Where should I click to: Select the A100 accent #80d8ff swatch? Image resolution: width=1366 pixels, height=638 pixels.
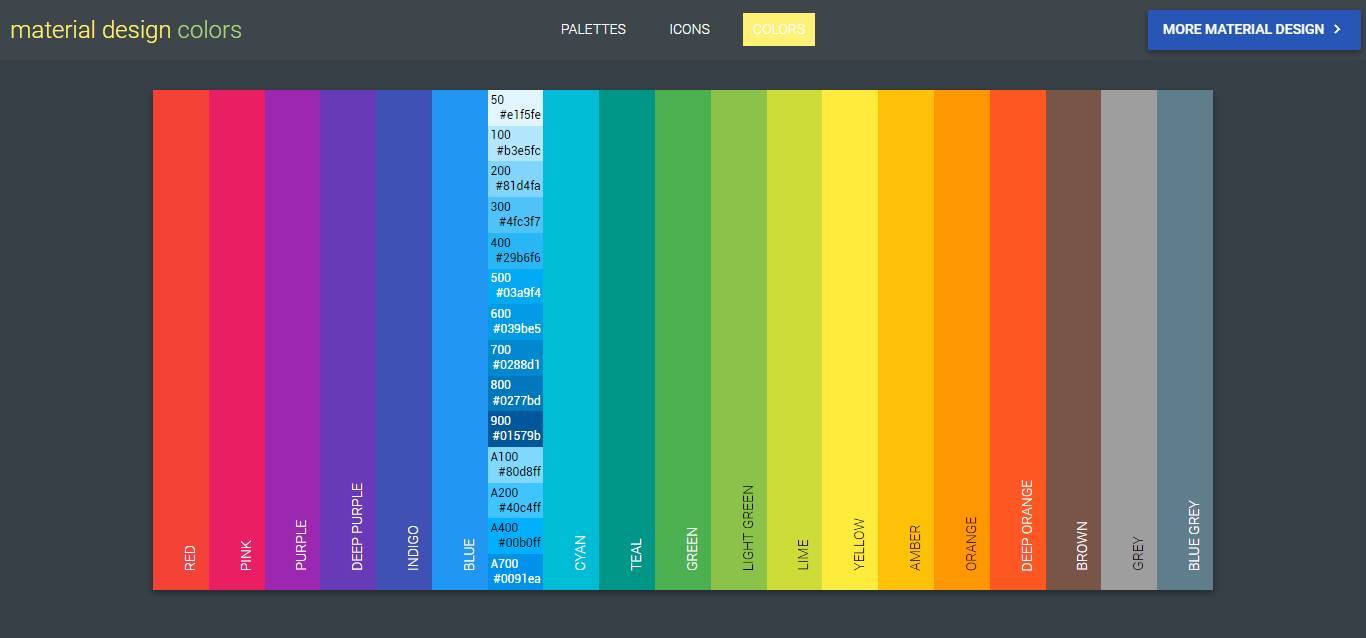pyautogui.click(x=516, y=465)
